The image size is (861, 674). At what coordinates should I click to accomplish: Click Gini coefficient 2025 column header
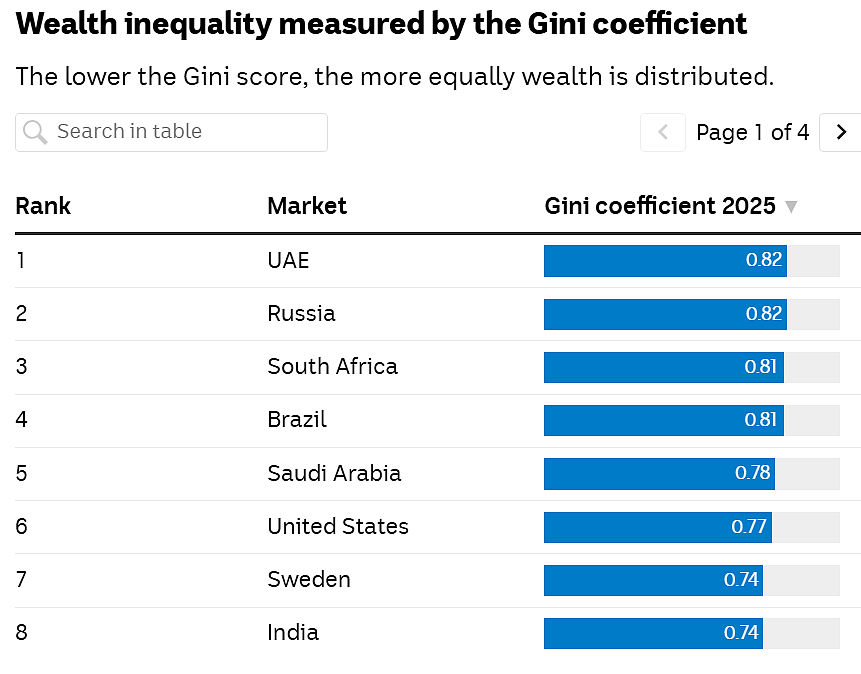[660, 206]
